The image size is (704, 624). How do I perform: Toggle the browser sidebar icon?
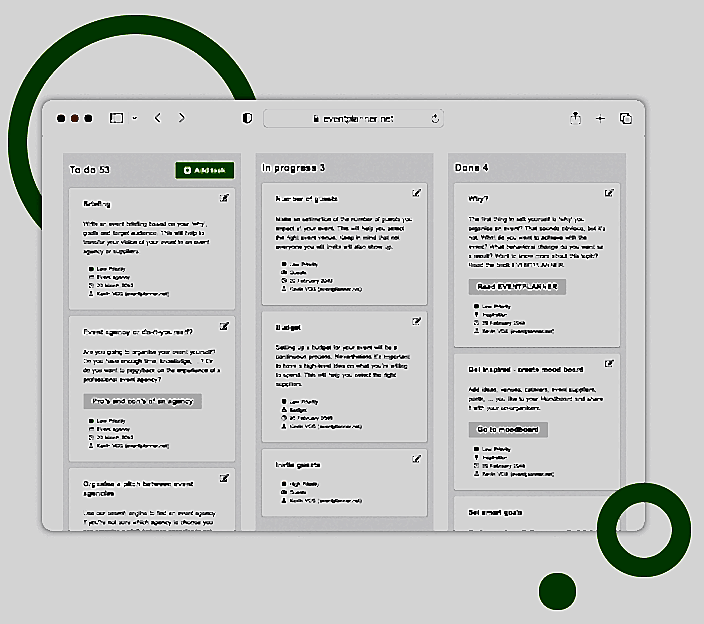[116, 118]
